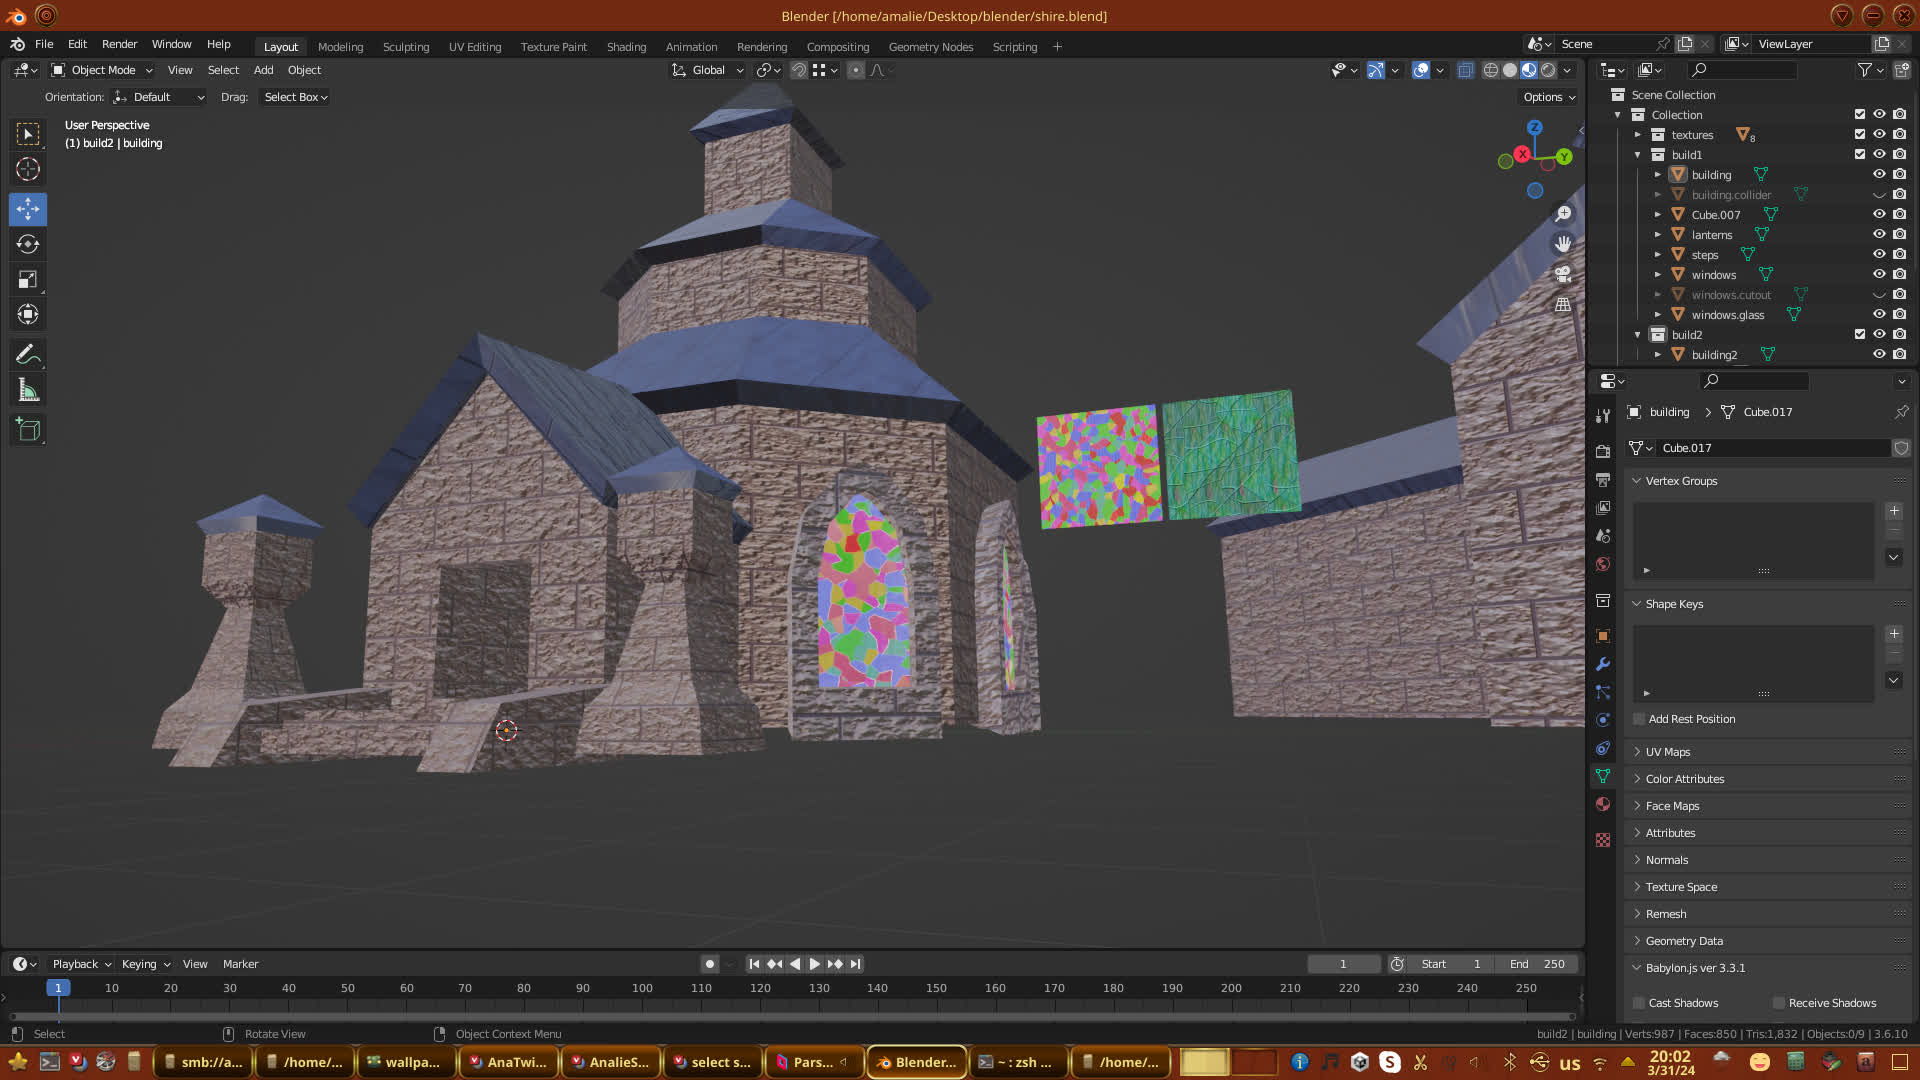Open the Object Mode dropdown
The width and height of the screenshot is (1920, 1080).
point(102,70)
